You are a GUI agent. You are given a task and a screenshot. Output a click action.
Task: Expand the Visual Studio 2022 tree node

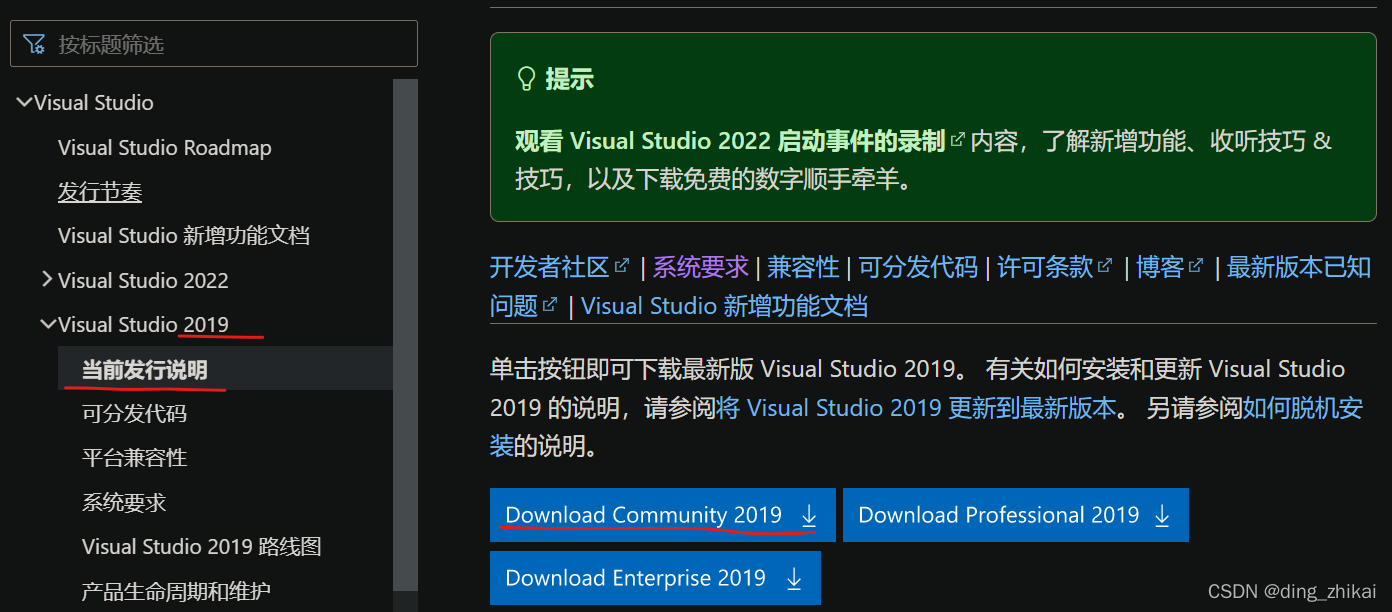coord(47,280)
